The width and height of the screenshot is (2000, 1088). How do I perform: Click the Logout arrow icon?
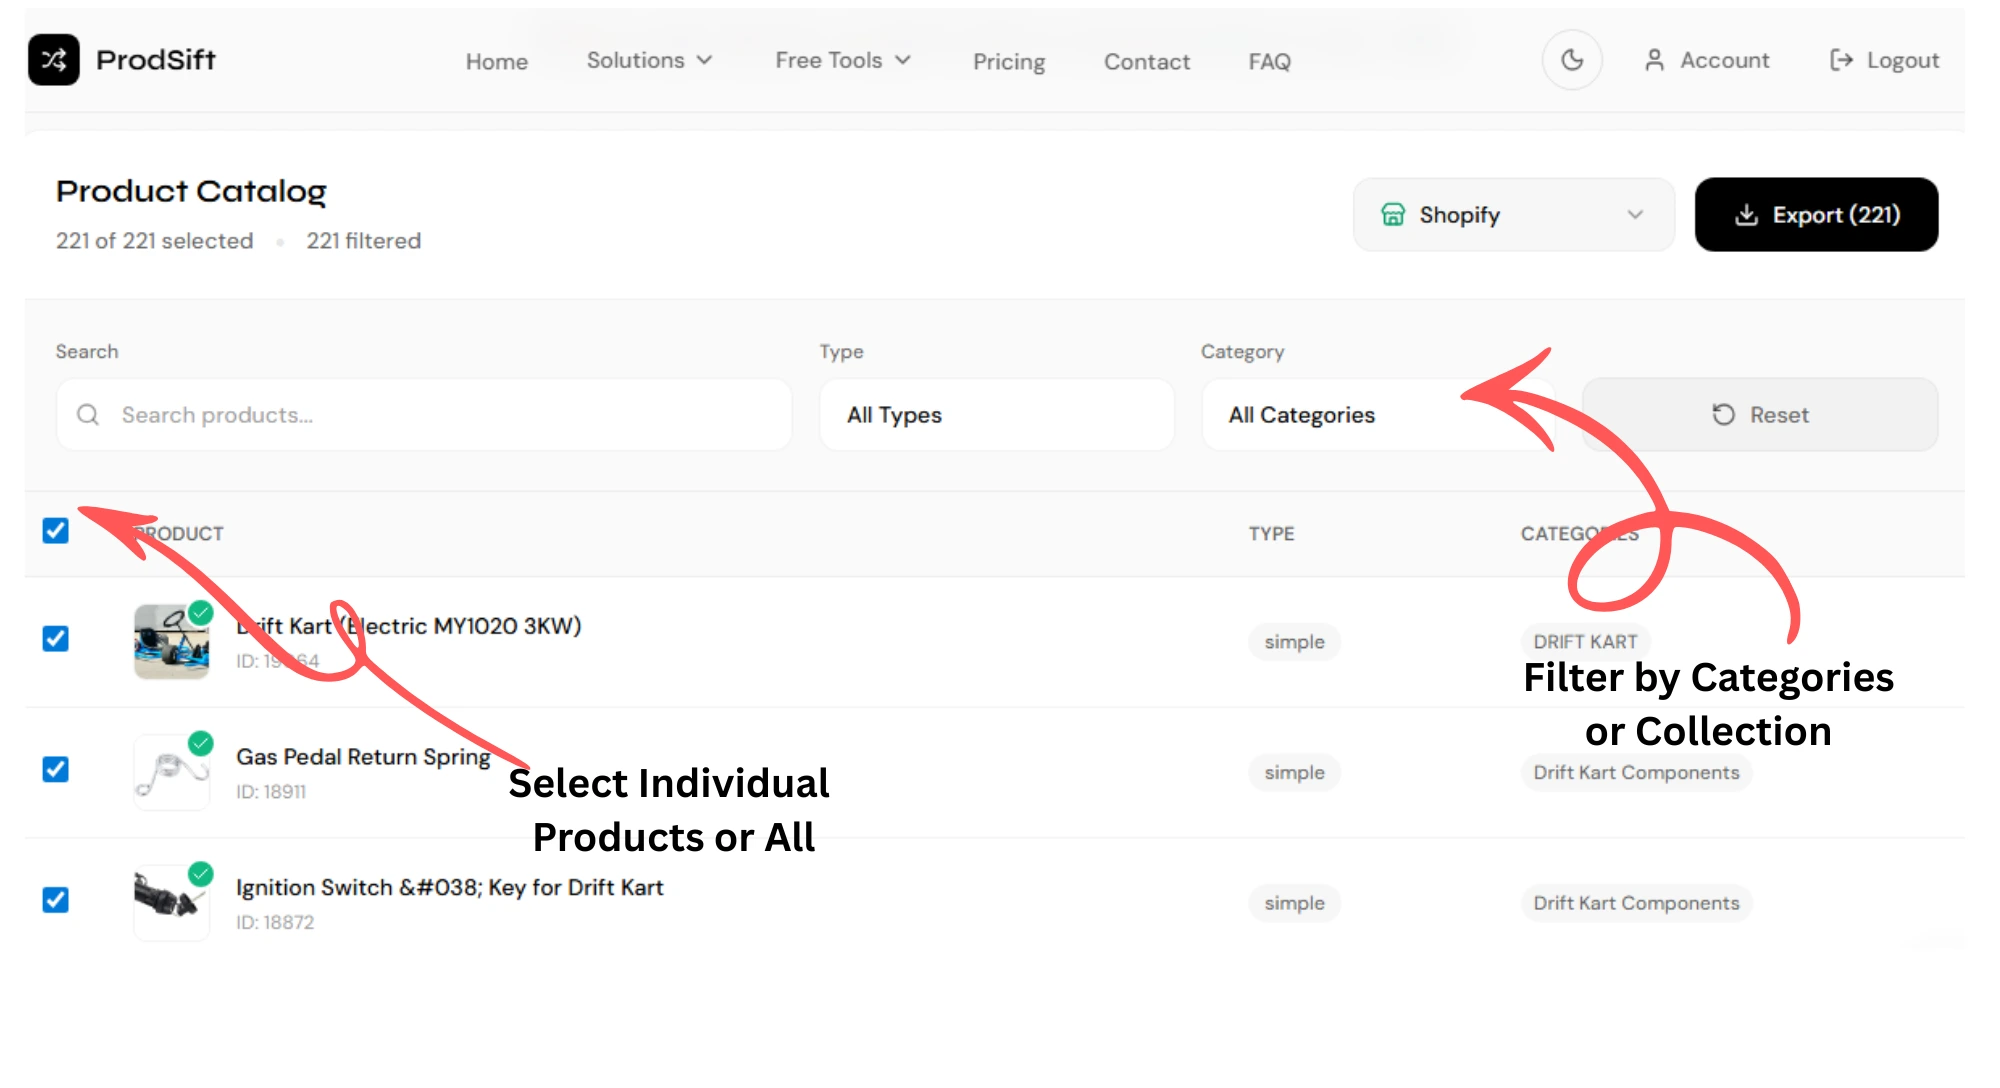coord(1841,61)
